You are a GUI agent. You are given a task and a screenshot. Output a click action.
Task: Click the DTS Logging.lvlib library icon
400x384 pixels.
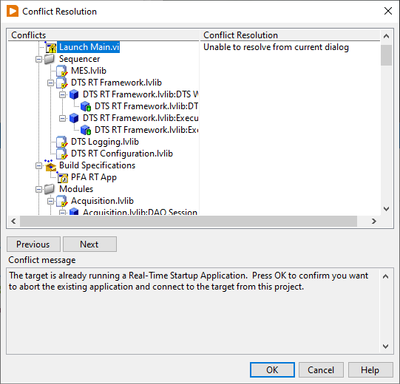(x=62, y=142)
